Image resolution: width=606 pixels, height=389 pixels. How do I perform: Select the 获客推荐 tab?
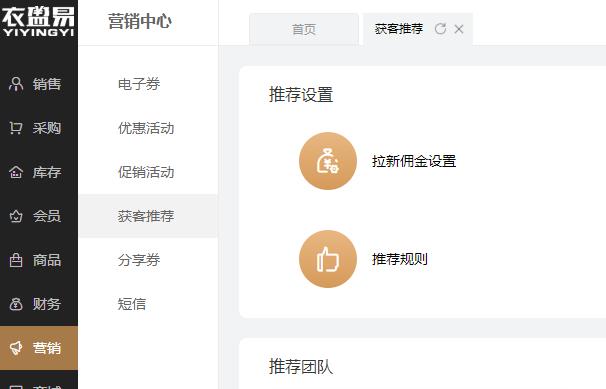click(x=398, y=29)
